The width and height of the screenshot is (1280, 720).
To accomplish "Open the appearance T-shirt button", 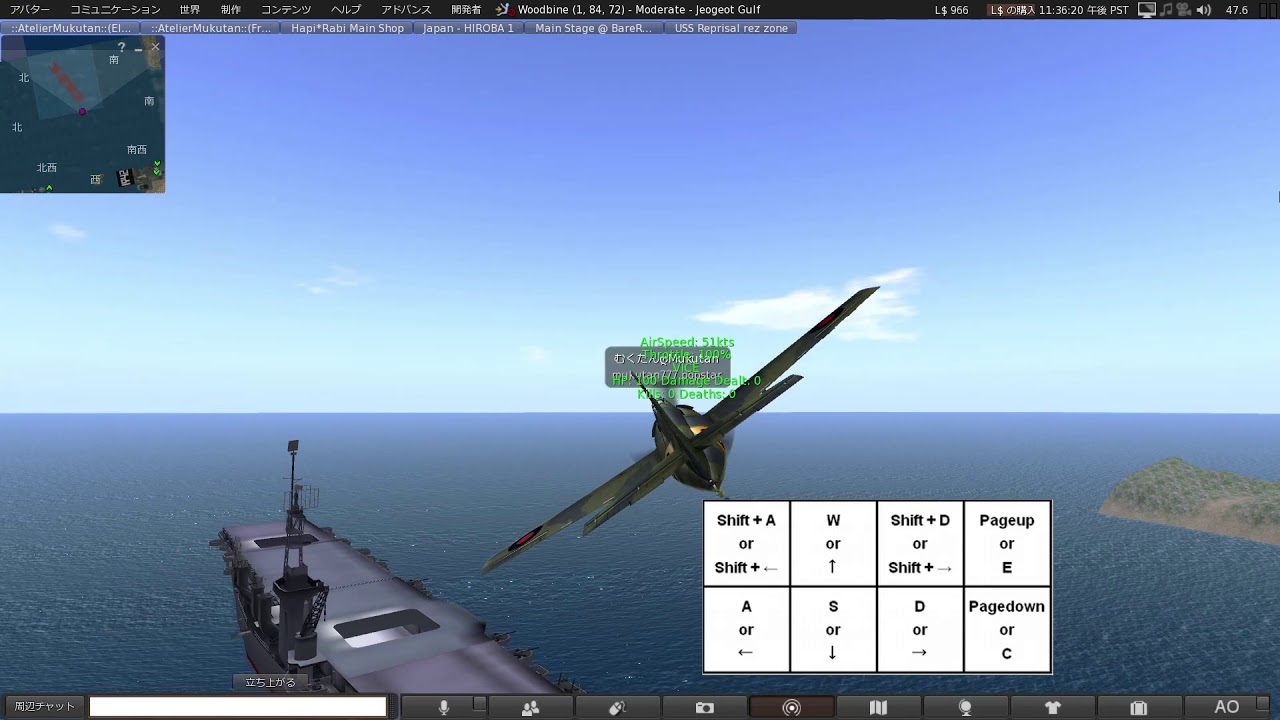I will pyautogui.click(x=1052, y=708).
